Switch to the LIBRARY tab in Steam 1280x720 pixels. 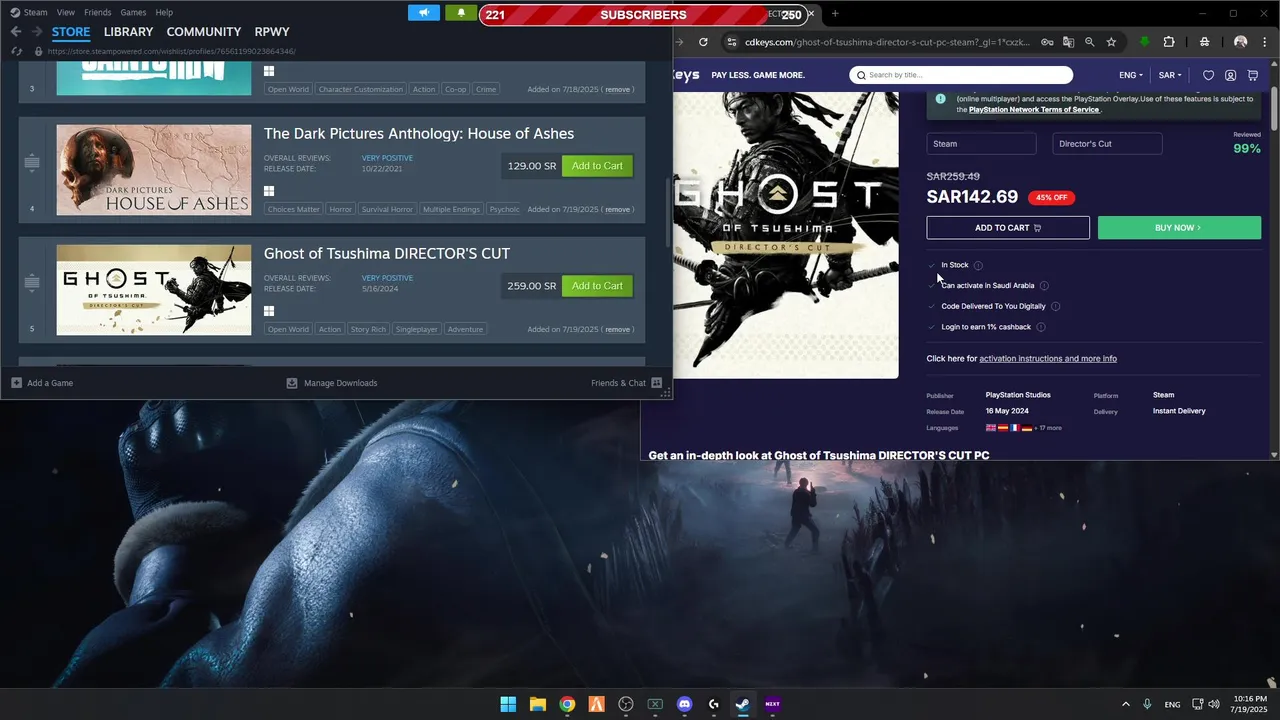tap(128, 32)
